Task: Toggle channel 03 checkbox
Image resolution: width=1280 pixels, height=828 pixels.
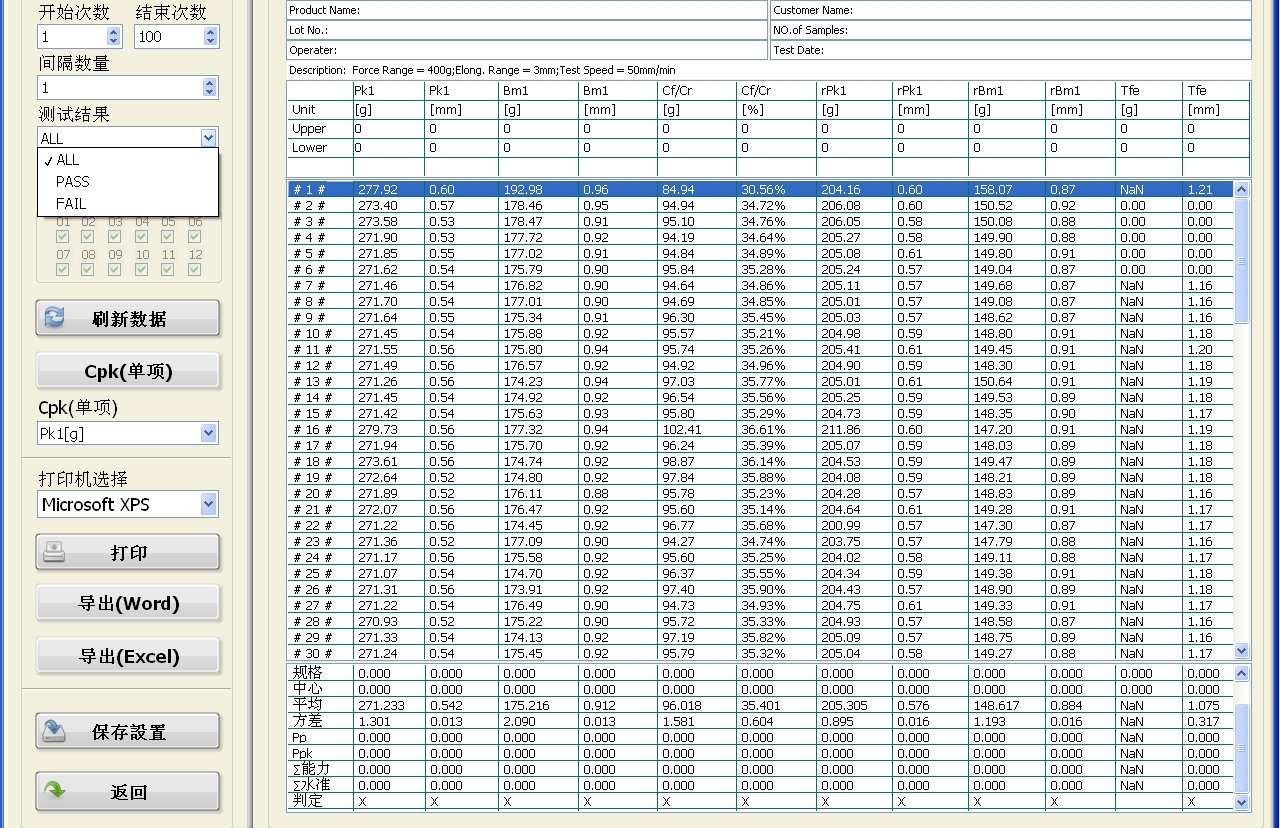Action: pos(115,237)
